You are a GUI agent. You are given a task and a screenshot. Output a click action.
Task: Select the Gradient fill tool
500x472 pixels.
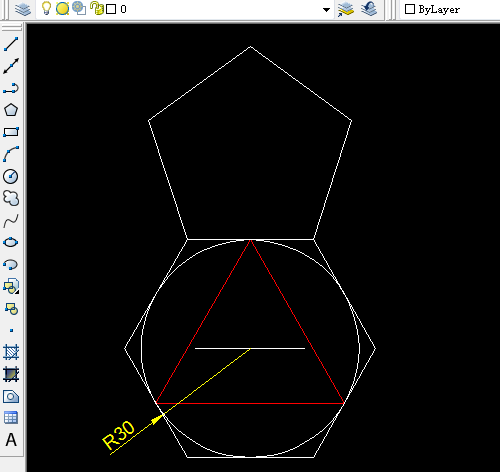(11, 374)
